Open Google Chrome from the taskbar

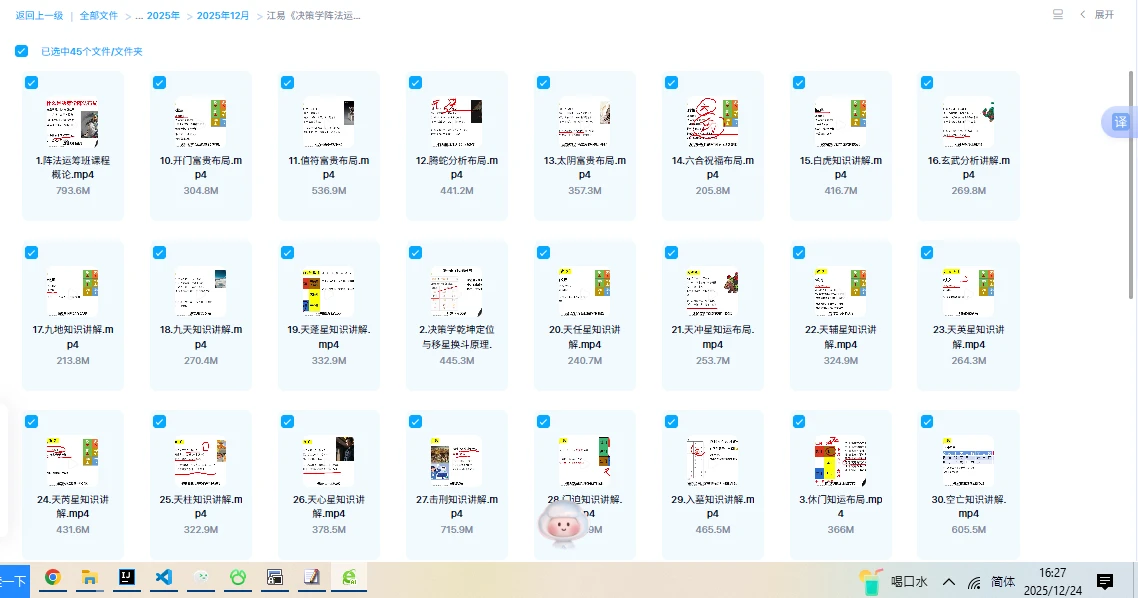point(52,577)
